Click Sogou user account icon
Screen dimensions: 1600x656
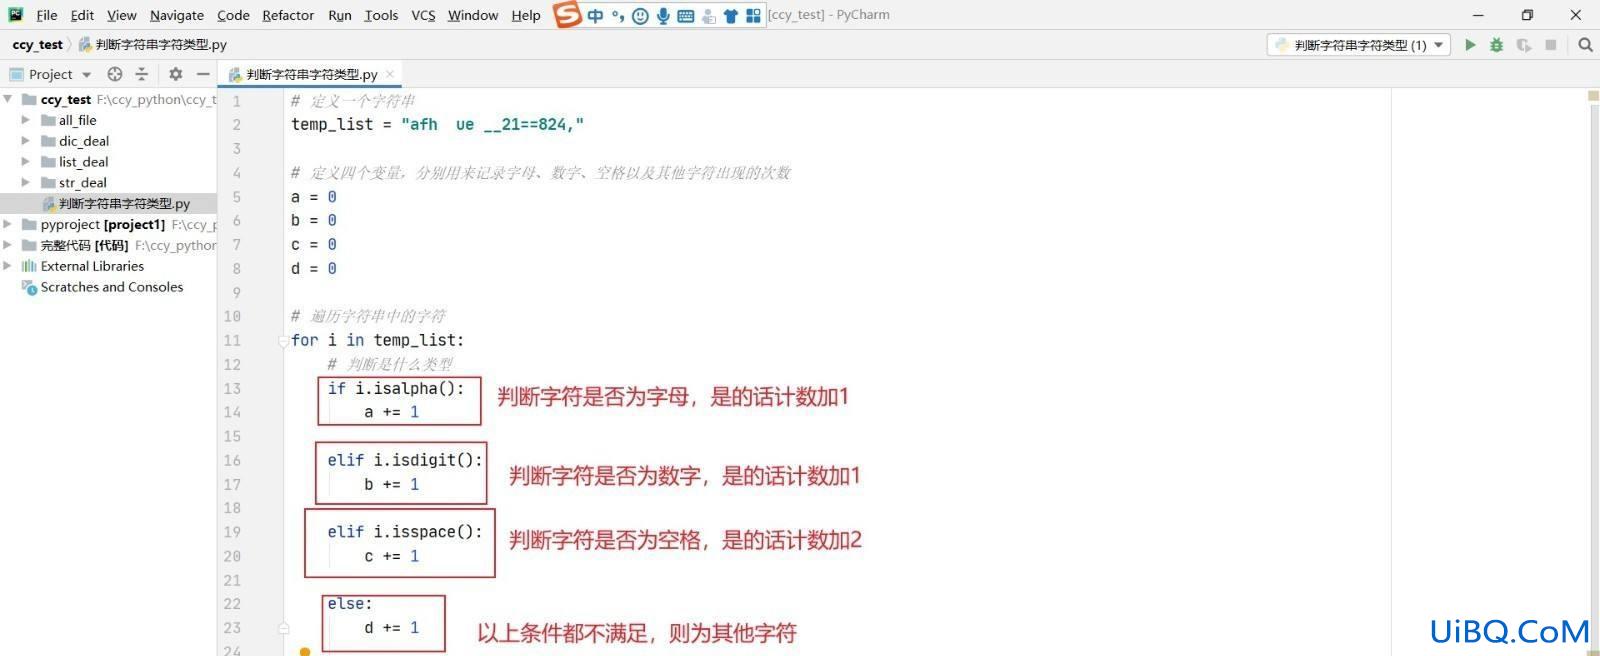[709, 16]
